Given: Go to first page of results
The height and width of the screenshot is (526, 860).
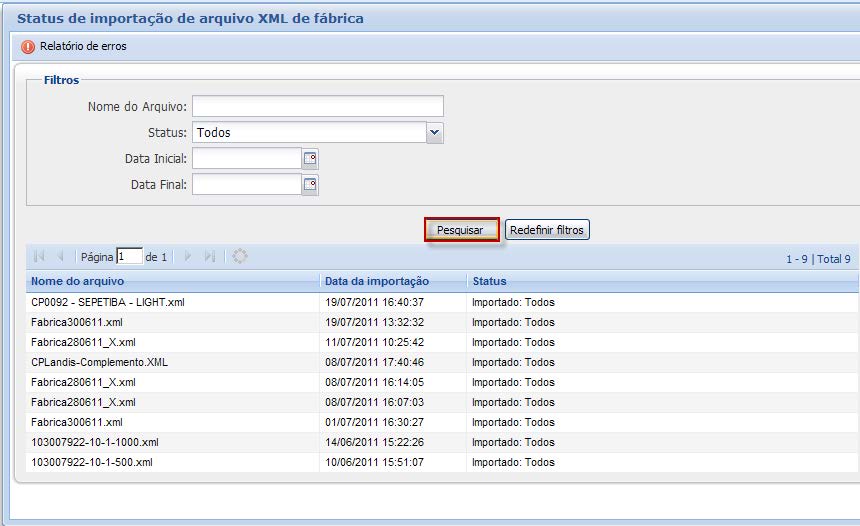Looking at the screenshot, I should (x=39, y=257).
